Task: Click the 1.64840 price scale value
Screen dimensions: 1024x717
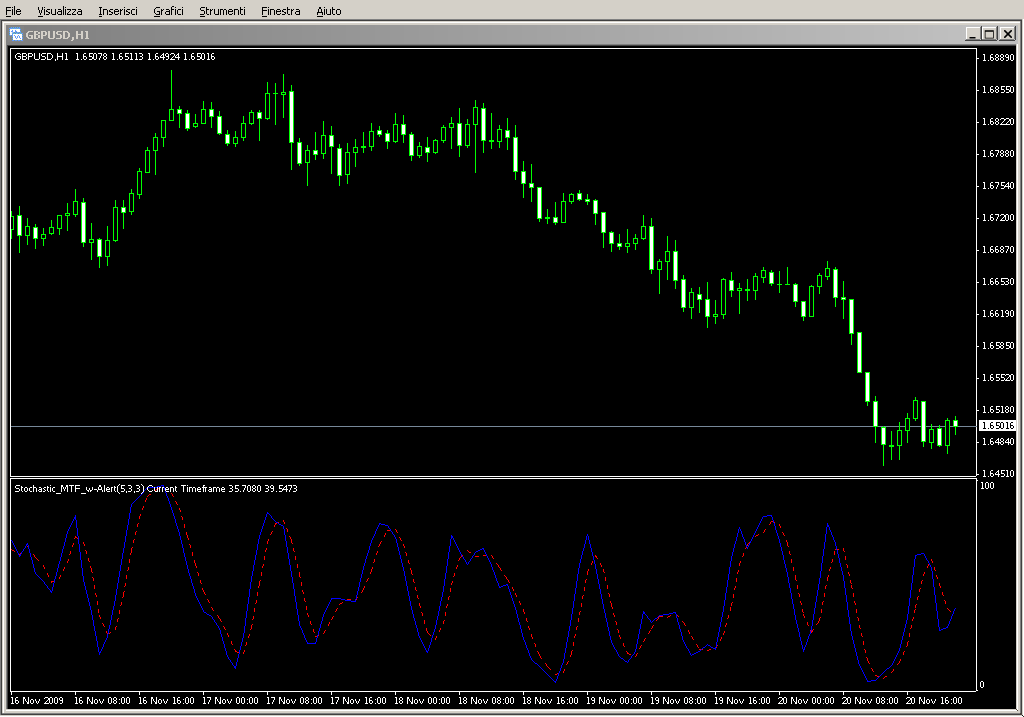Action: click(999, 441)
